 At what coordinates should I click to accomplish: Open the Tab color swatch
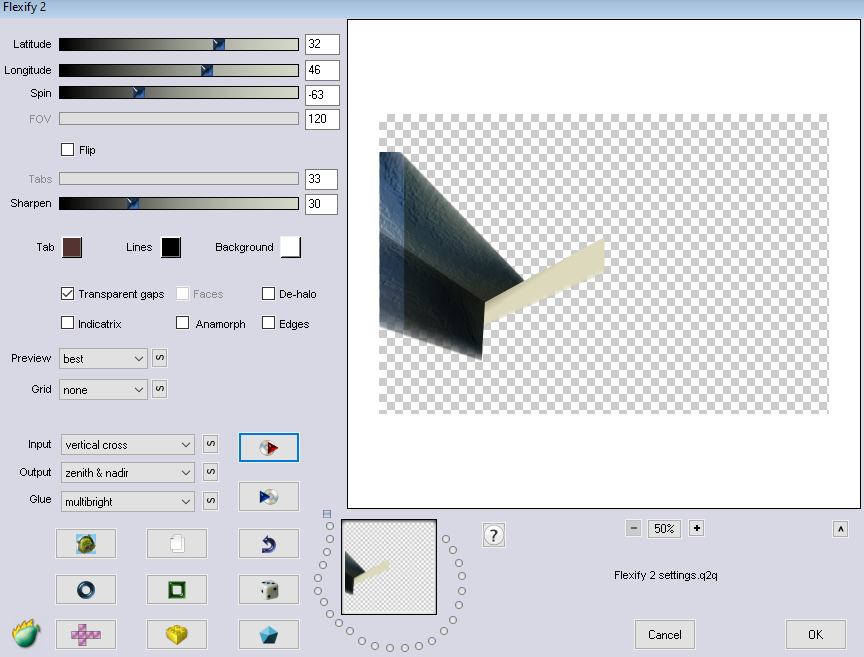(x=71, y=248)
